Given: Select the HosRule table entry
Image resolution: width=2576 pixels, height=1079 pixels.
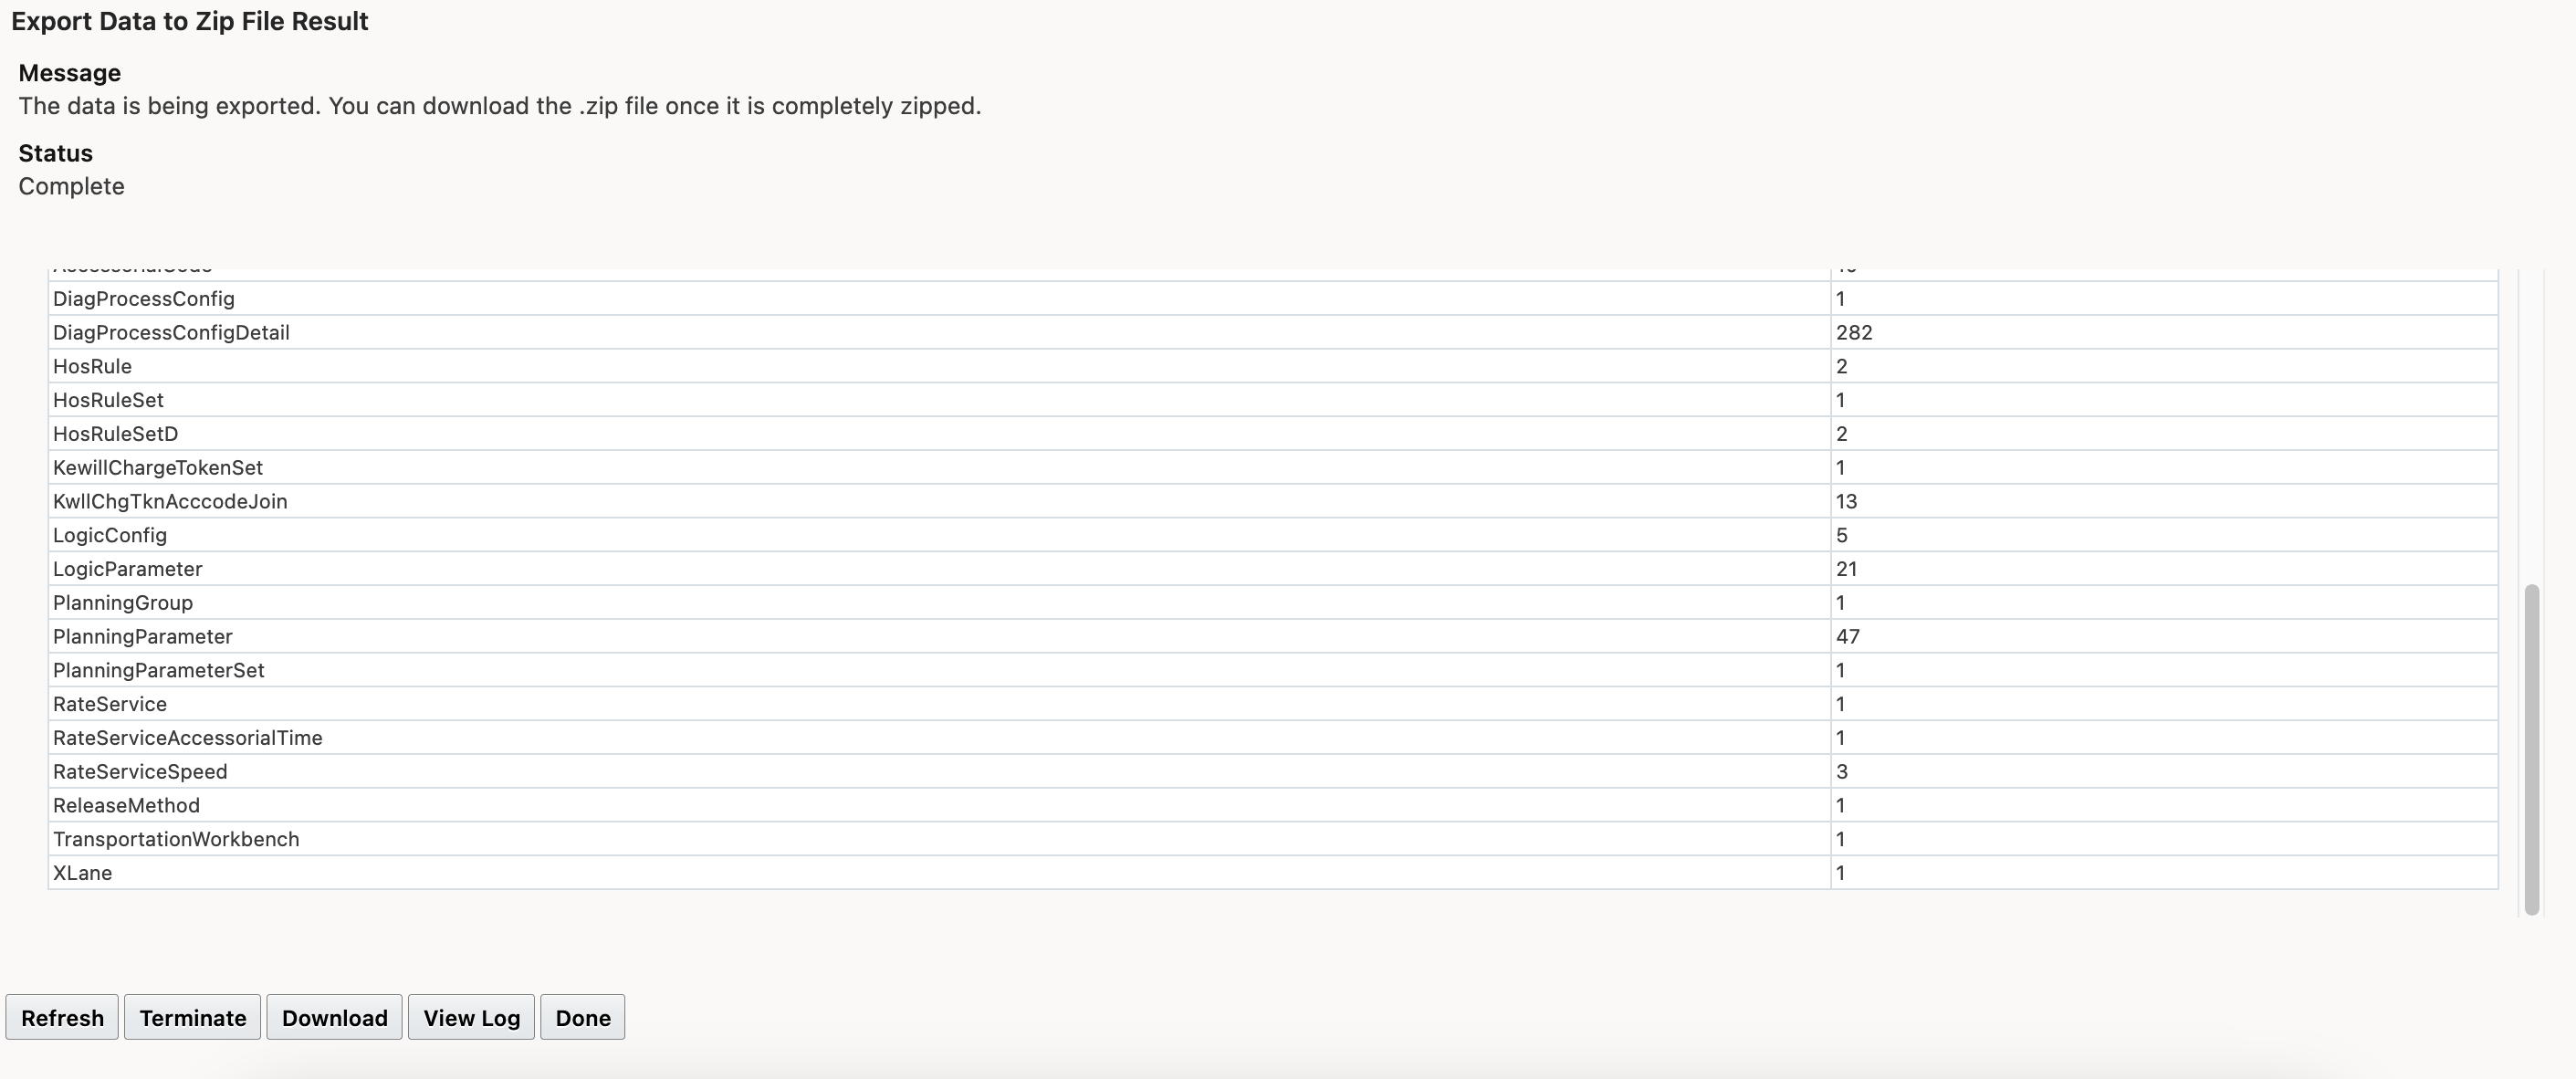Looking at the screenshot, I should coord(1273,366).
